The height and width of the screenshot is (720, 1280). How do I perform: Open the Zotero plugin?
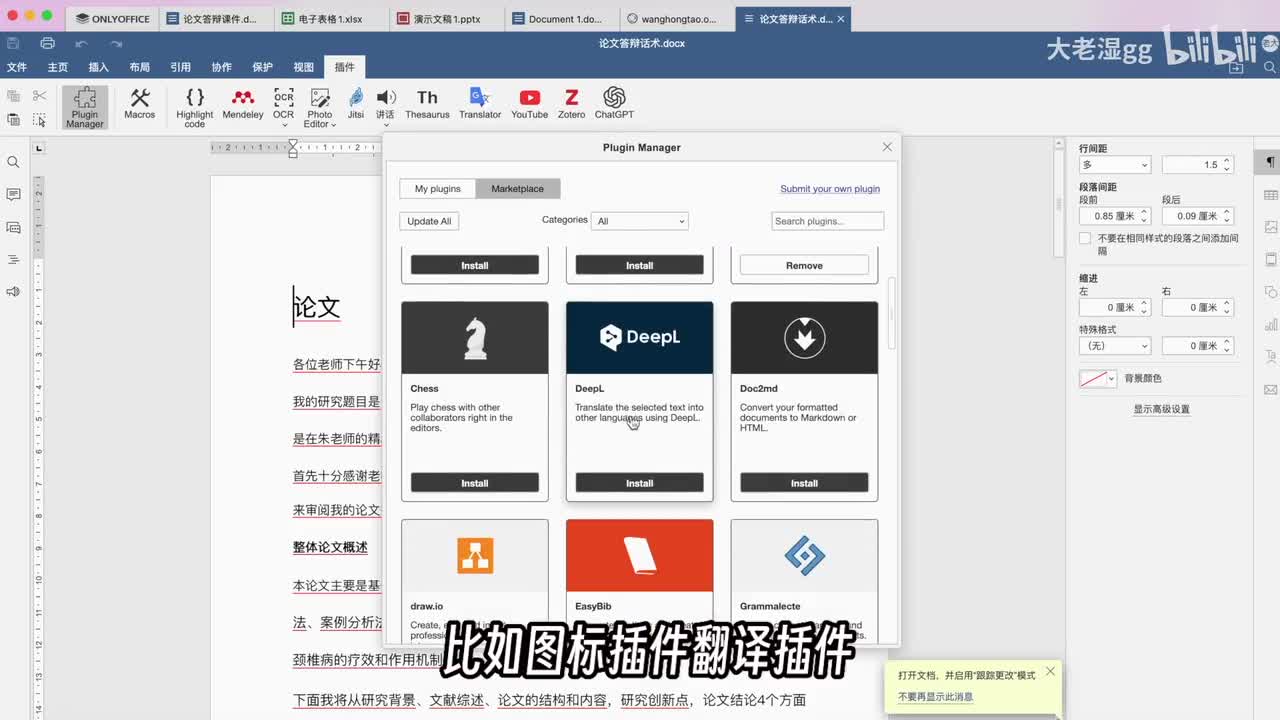(571, 103)
